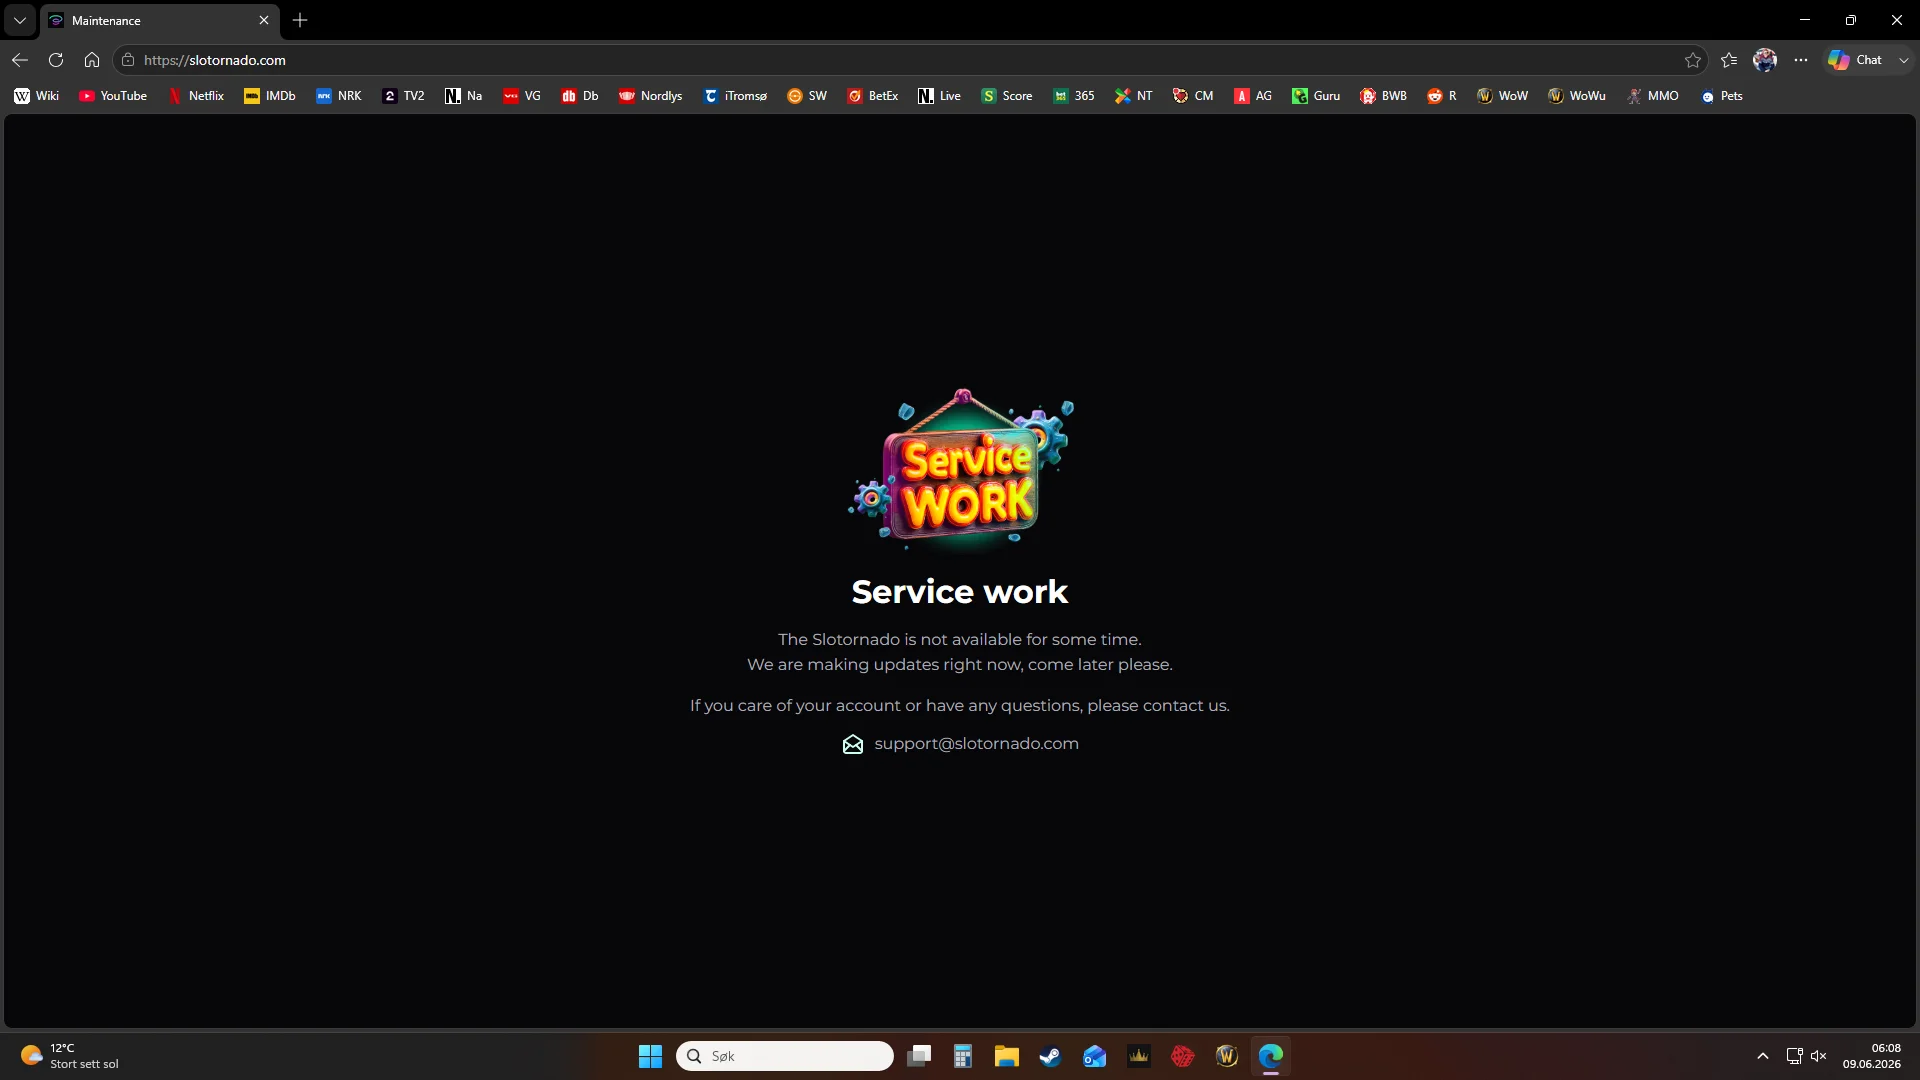Open the browser home page

coord(92,60)
